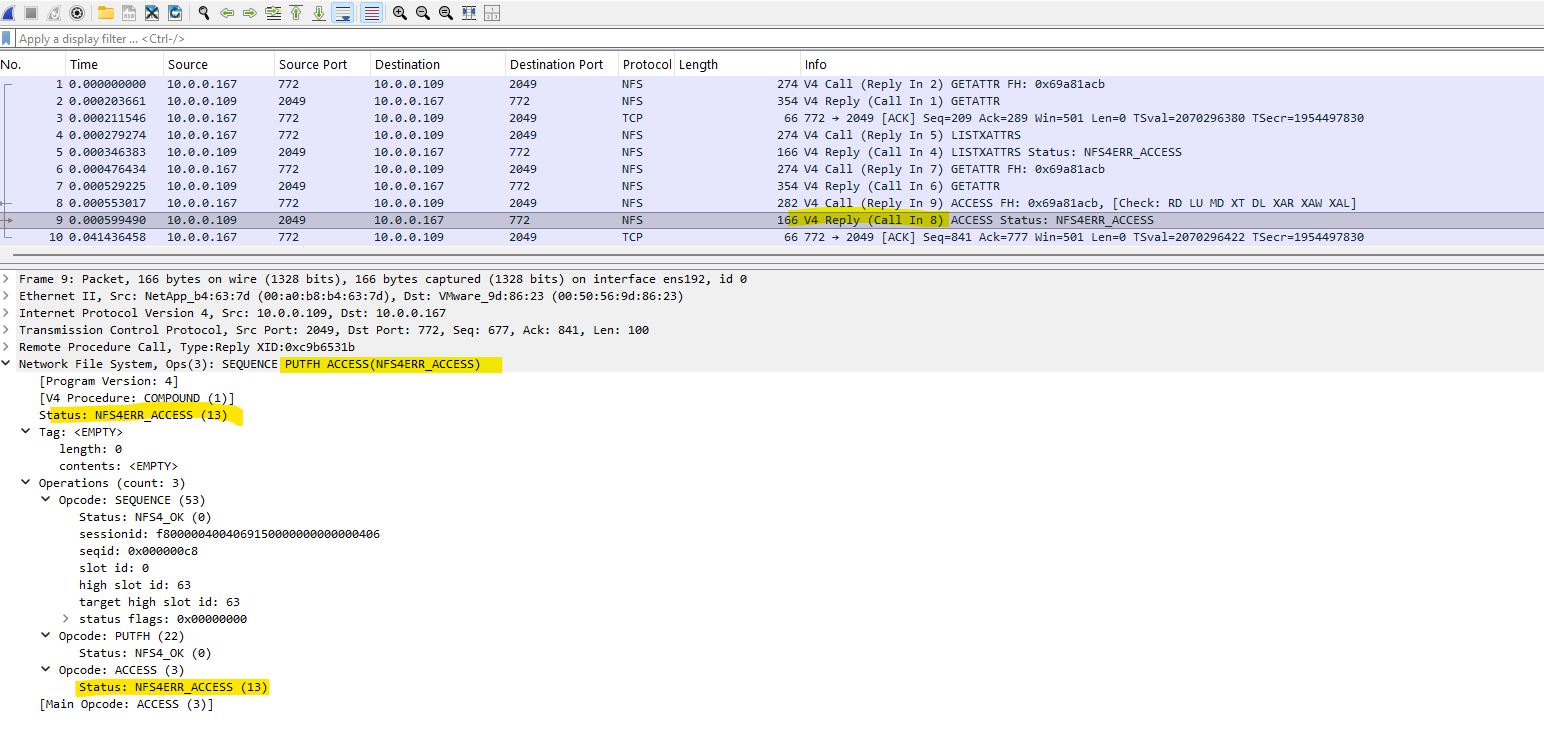Select packet 8 ACCESS call row

click(772, 203)
